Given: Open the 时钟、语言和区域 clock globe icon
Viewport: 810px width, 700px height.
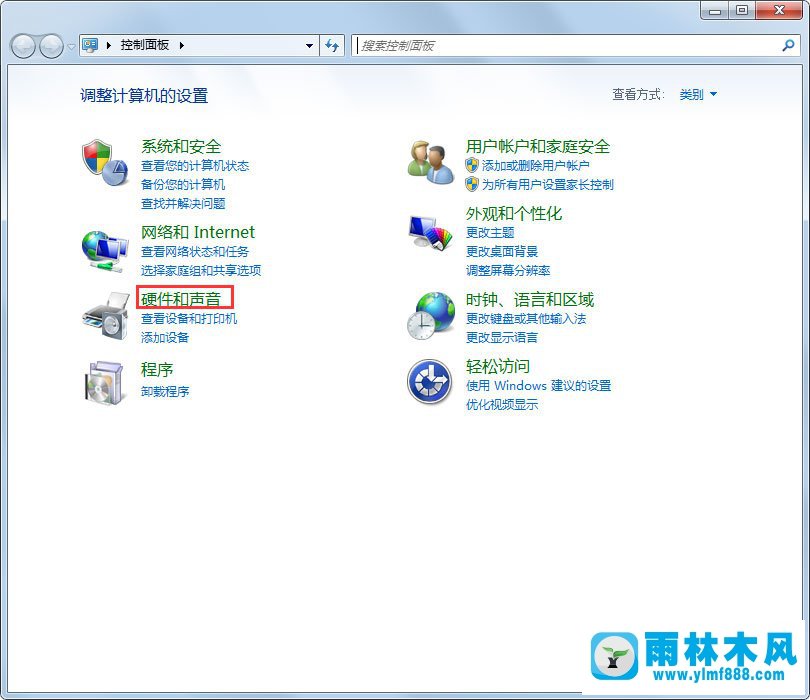Looking at the screenshot, I should coord(431,316).
